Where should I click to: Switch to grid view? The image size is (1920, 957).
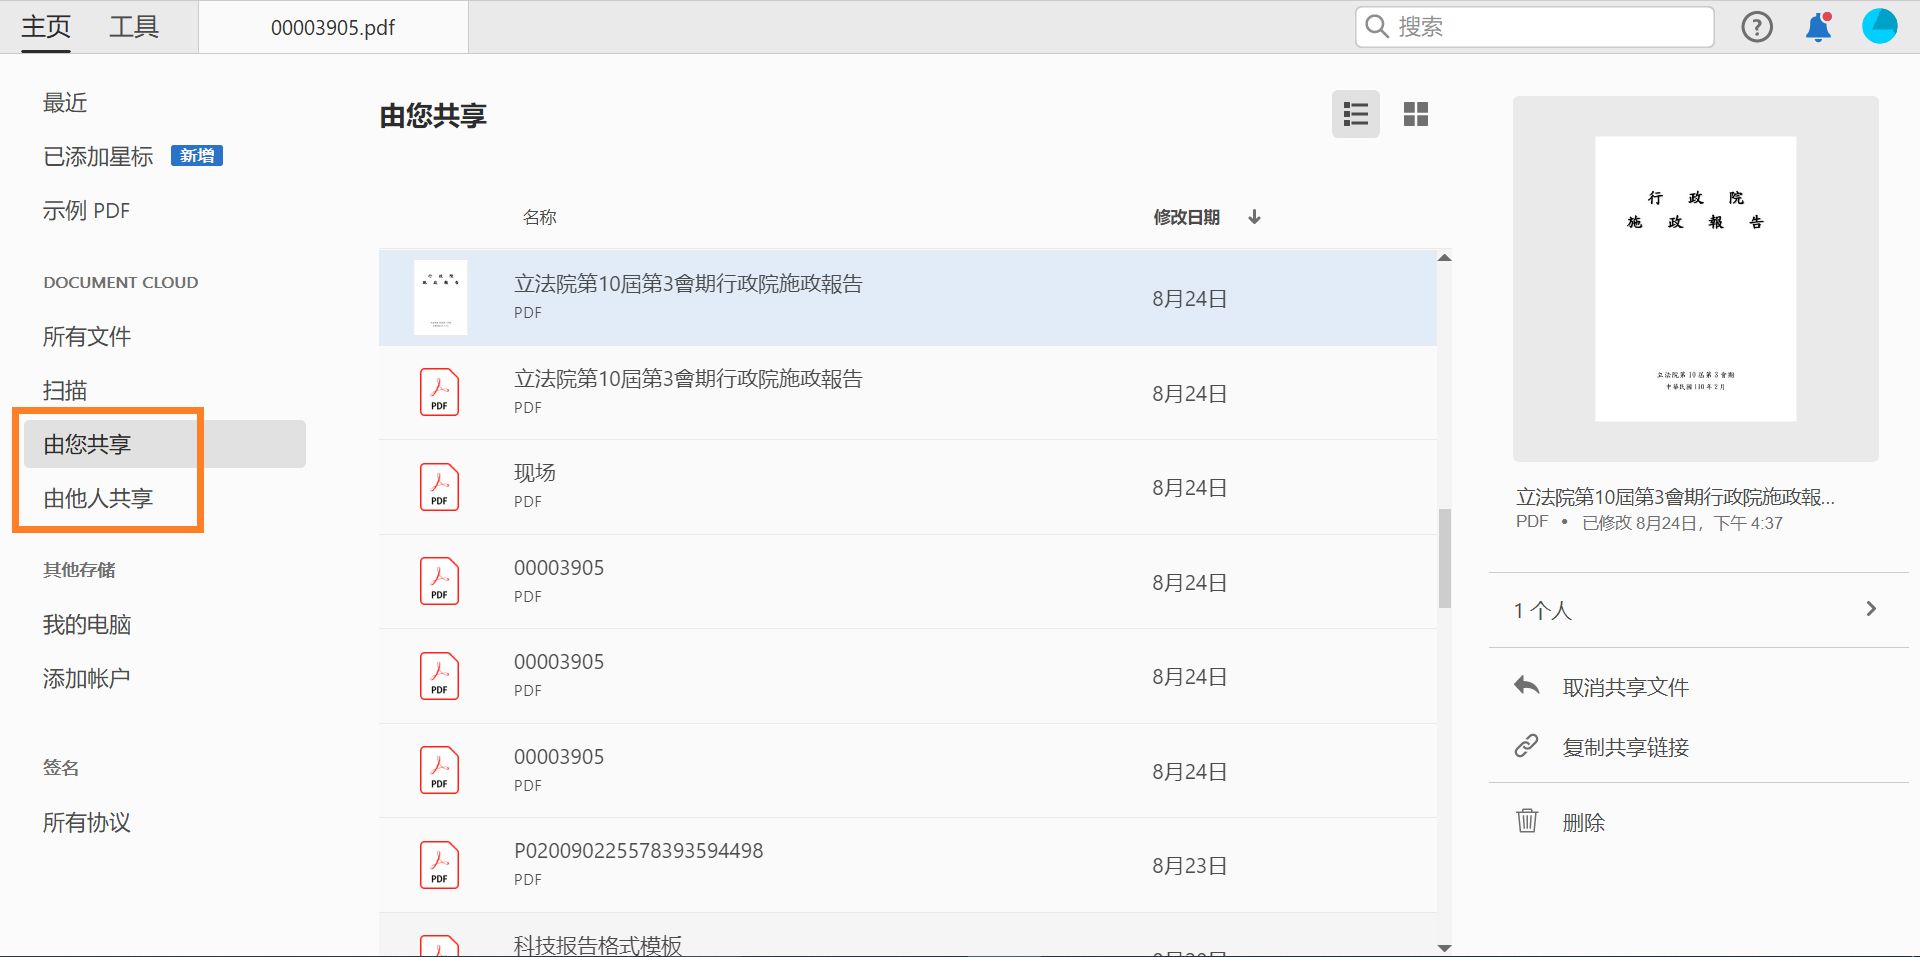click(1417, 114)
